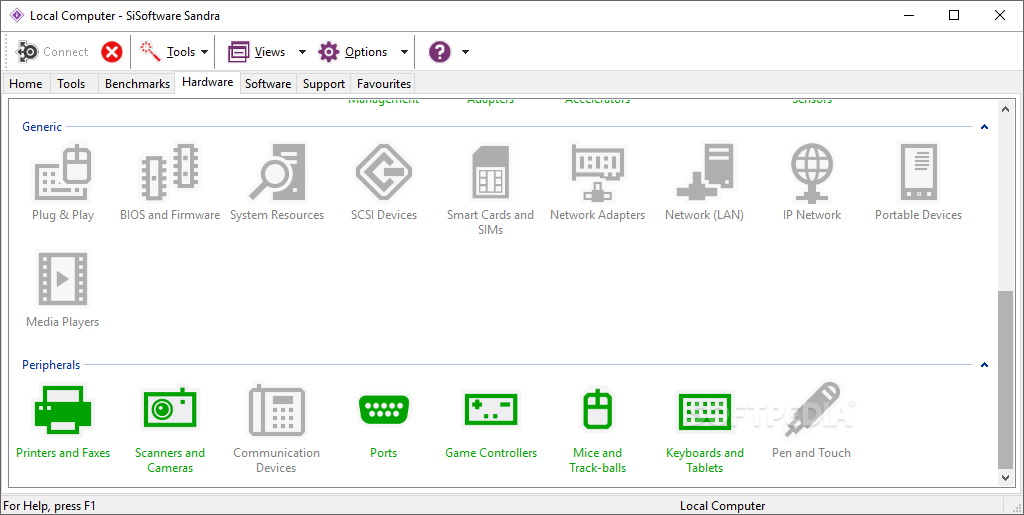
Task: Open the Plug & Play module
Action: point(63,183)
